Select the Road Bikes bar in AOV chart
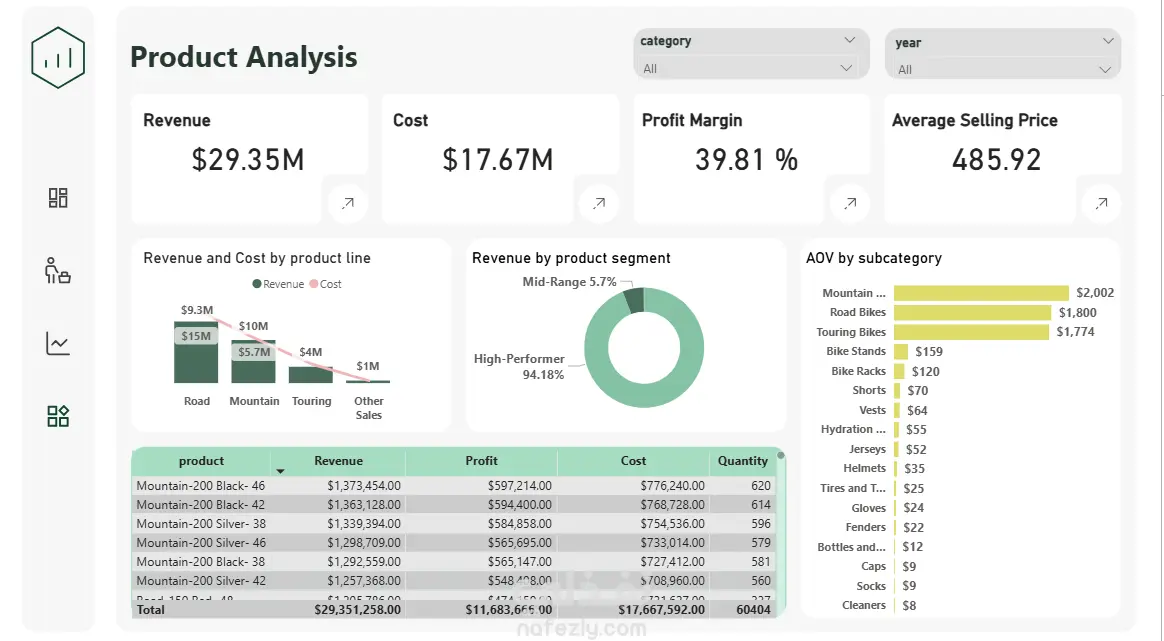Image resolution: width=1164 pixels, height=641 pixels. 972,313
